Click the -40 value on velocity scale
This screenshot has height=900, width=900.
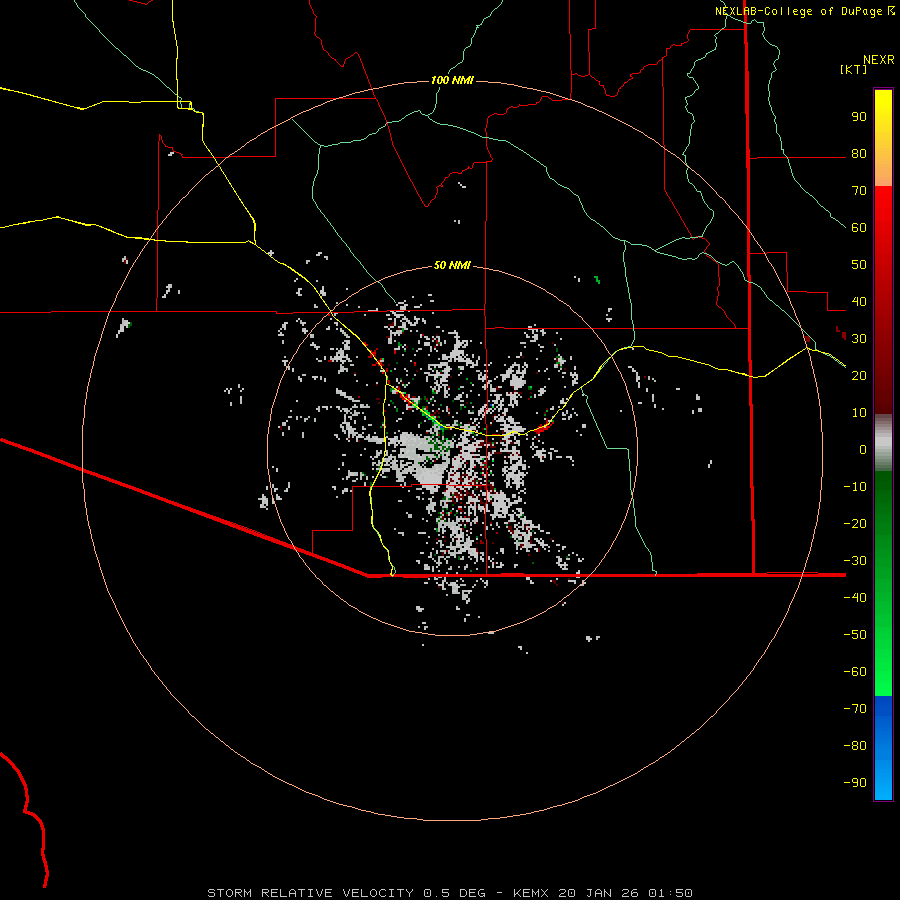[x=855, y=598]
